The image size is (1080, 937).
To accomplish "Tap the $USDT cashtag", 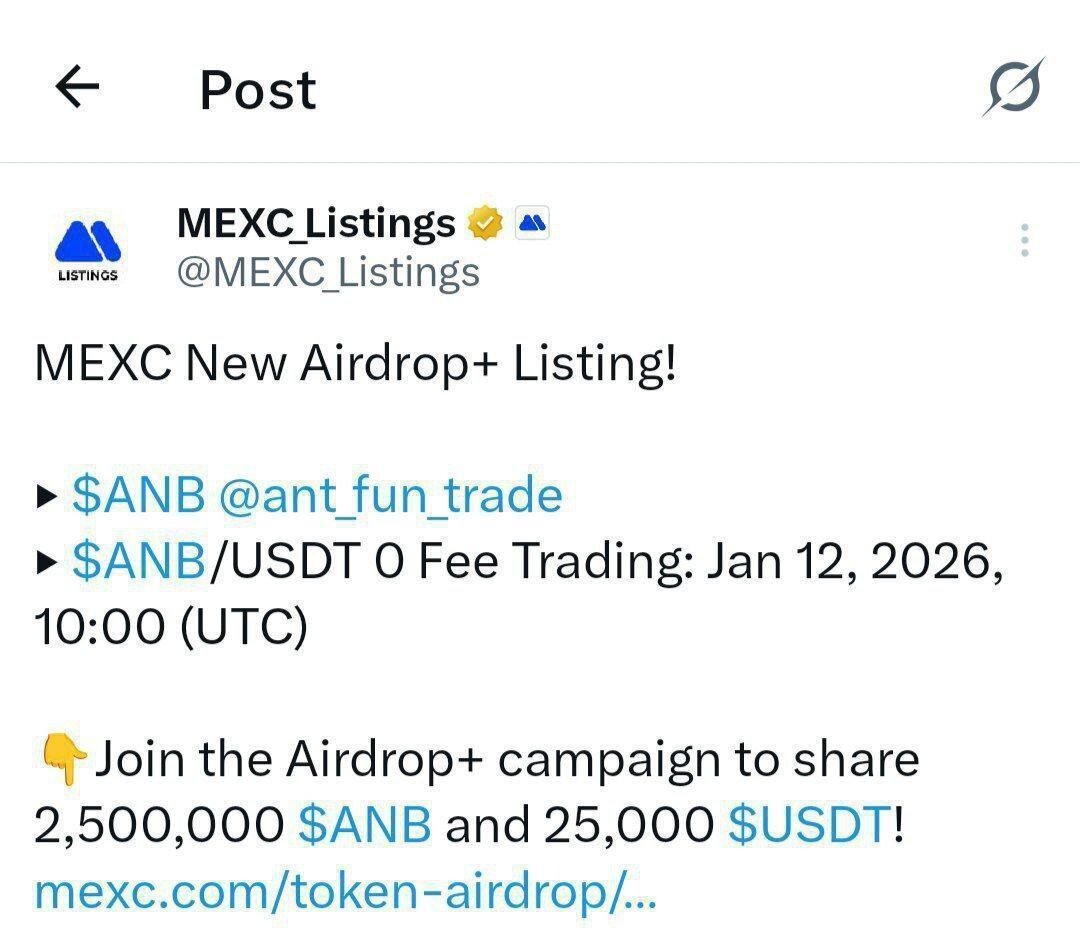I will (807, 825).
